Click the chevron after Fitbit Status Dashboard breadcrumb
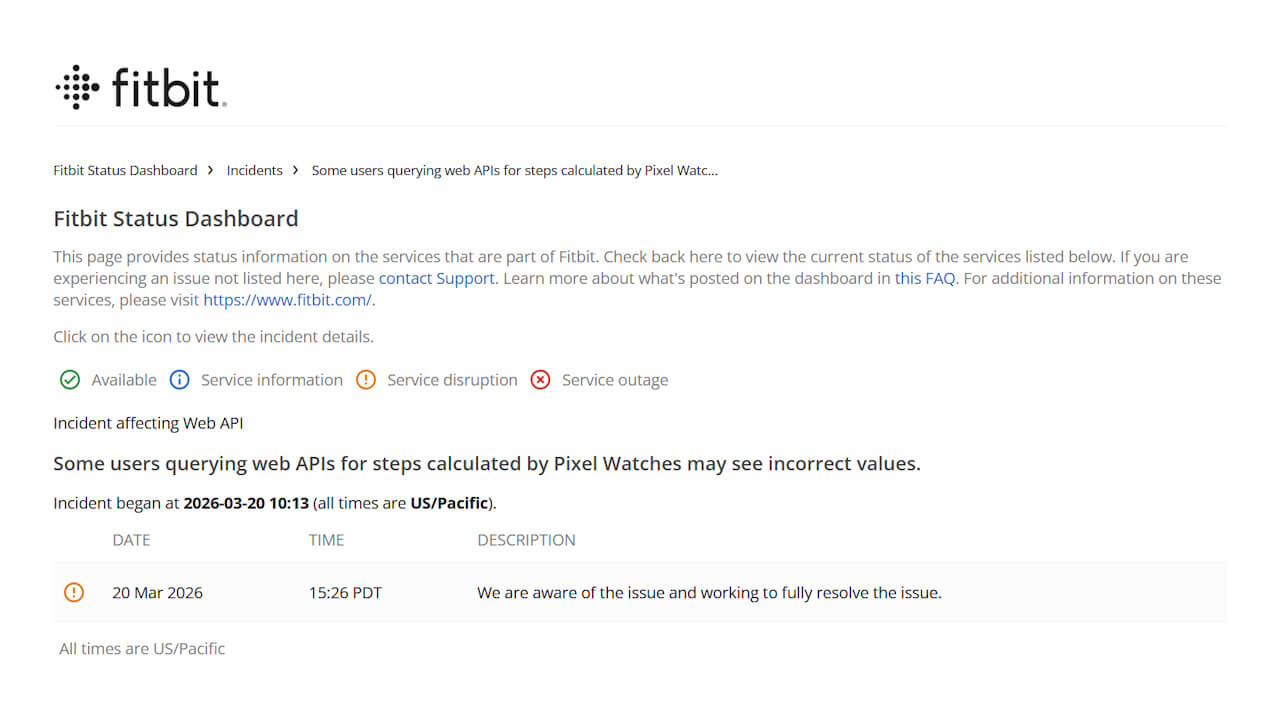This screenshot has width=1280, height=720. pyautogui.click(x=211, y=170)
